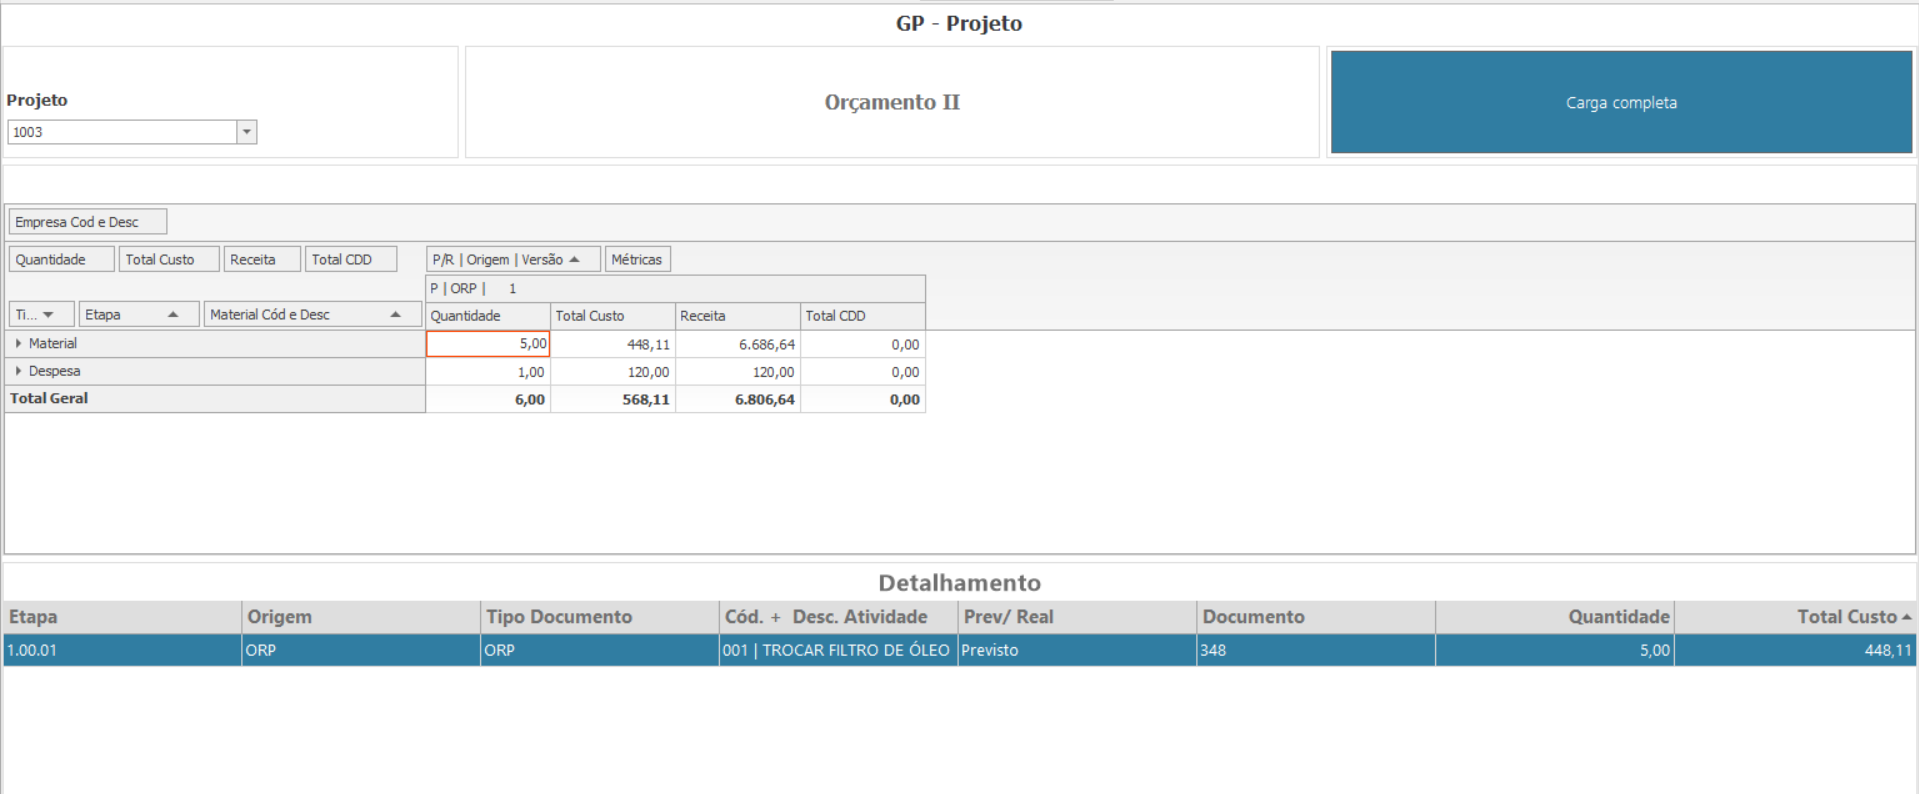The width and height of the screenshot is (1919, 794).
Task: Select Material quantity cell 5,00
Action: click(x=488, y=344)
